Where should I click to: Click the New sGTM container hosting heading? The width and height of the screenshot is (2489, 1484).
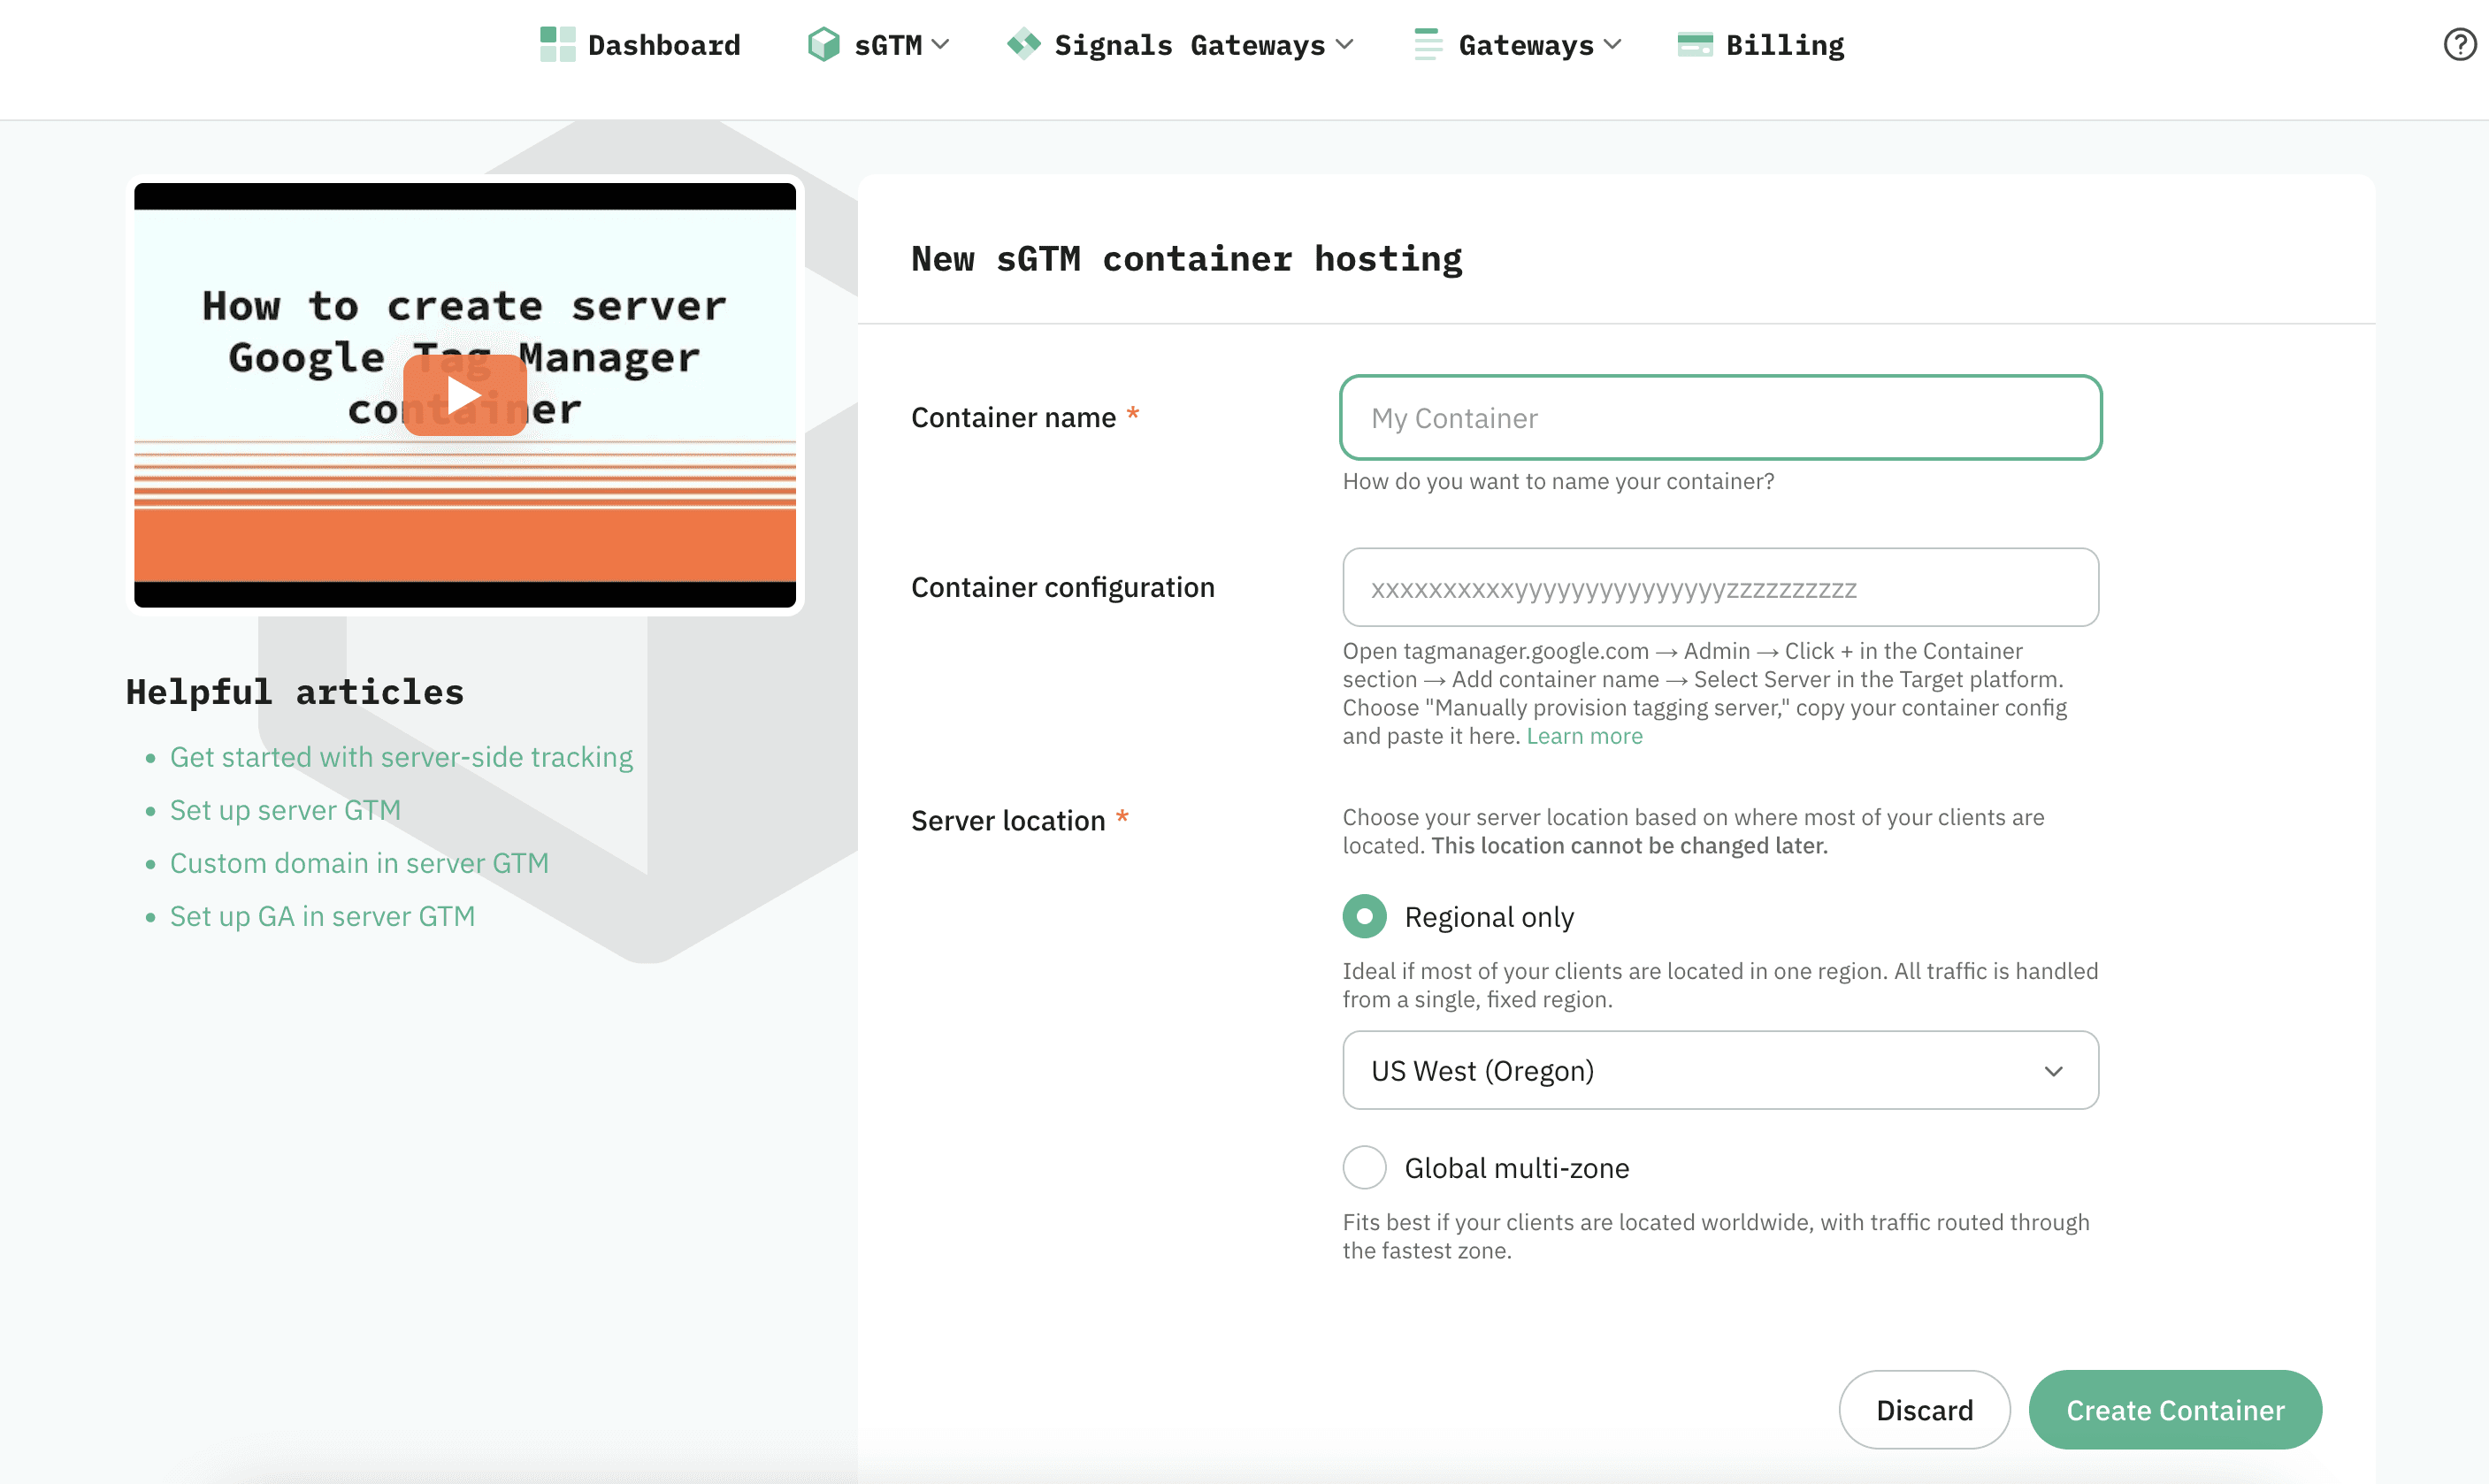(1187, 259)
